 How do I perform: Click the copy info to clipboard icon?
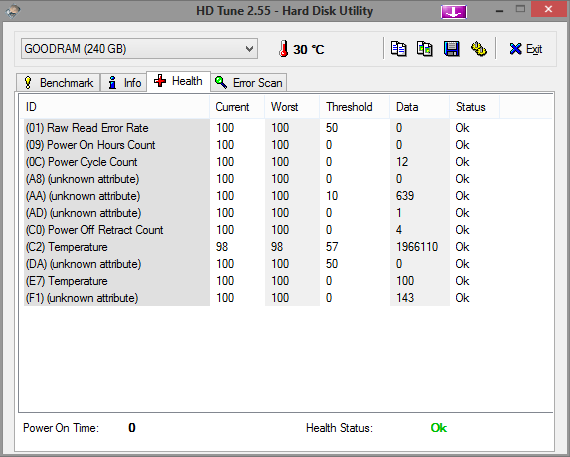pos(398,49)
